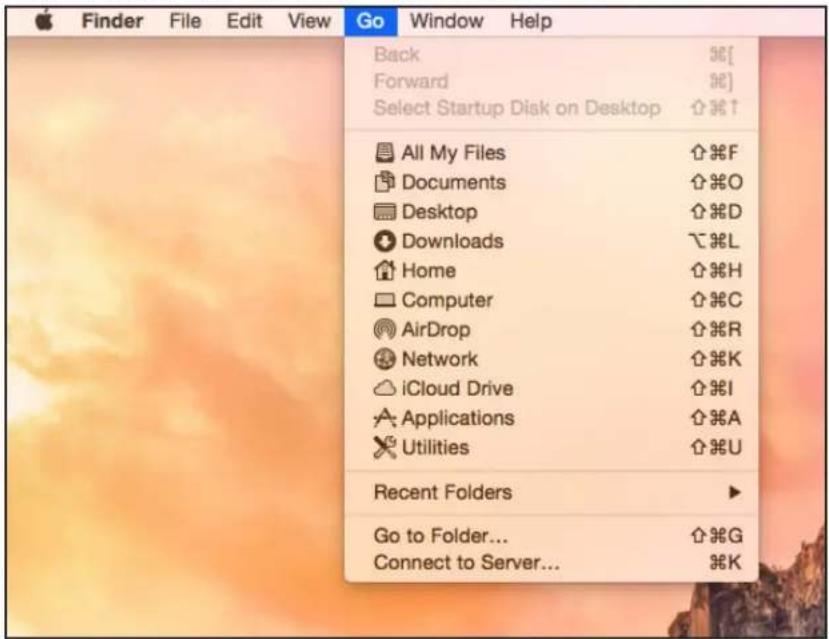Viewport: 829px width, 639px height.
Task: Click the iCloud Drive cloud icon
Action: click(x=384, y=389)
